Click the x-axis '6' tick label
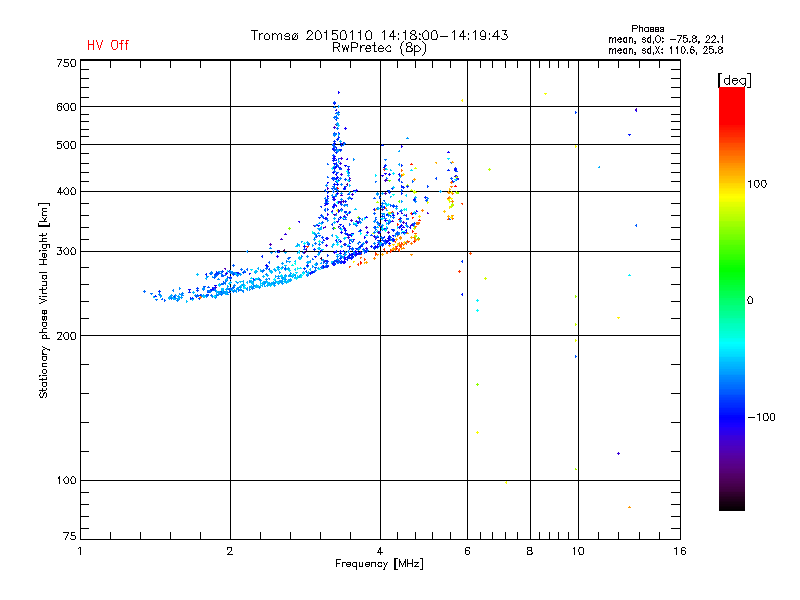 point(467,551)
